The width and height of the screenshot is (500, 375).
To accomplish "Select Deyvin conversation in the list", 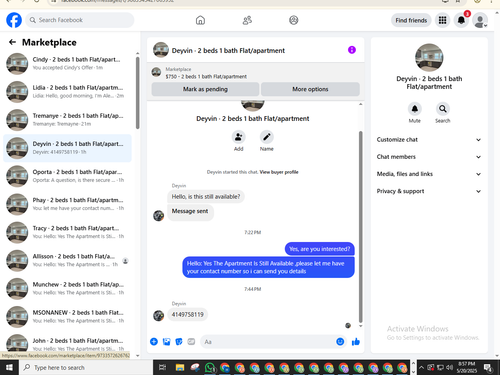I will pyautogui.click(x=67, y=148).
